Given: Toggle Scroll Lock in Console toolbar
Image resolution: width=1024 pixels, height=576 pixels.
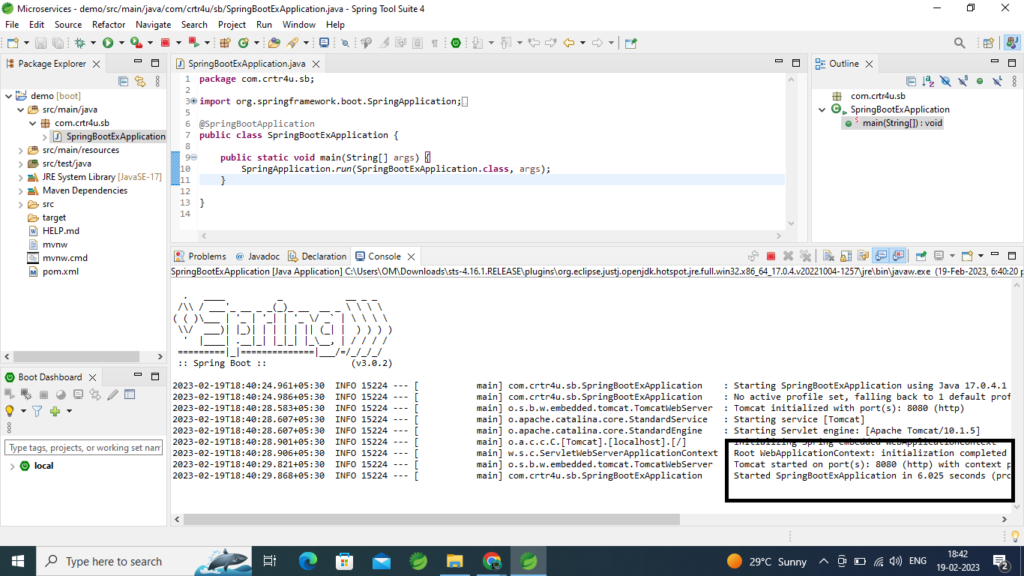Looking at the screenshot, I should [x=846, y=256].
